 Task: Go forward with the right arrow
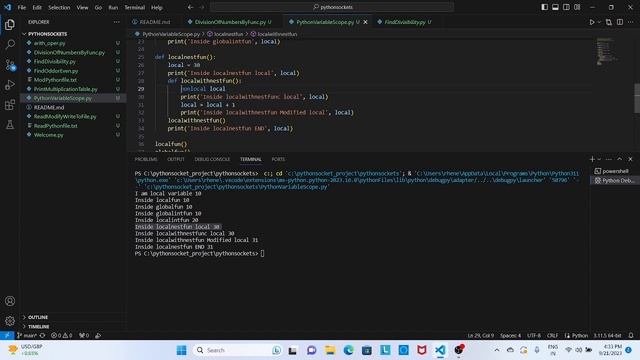tap(202, 7)
